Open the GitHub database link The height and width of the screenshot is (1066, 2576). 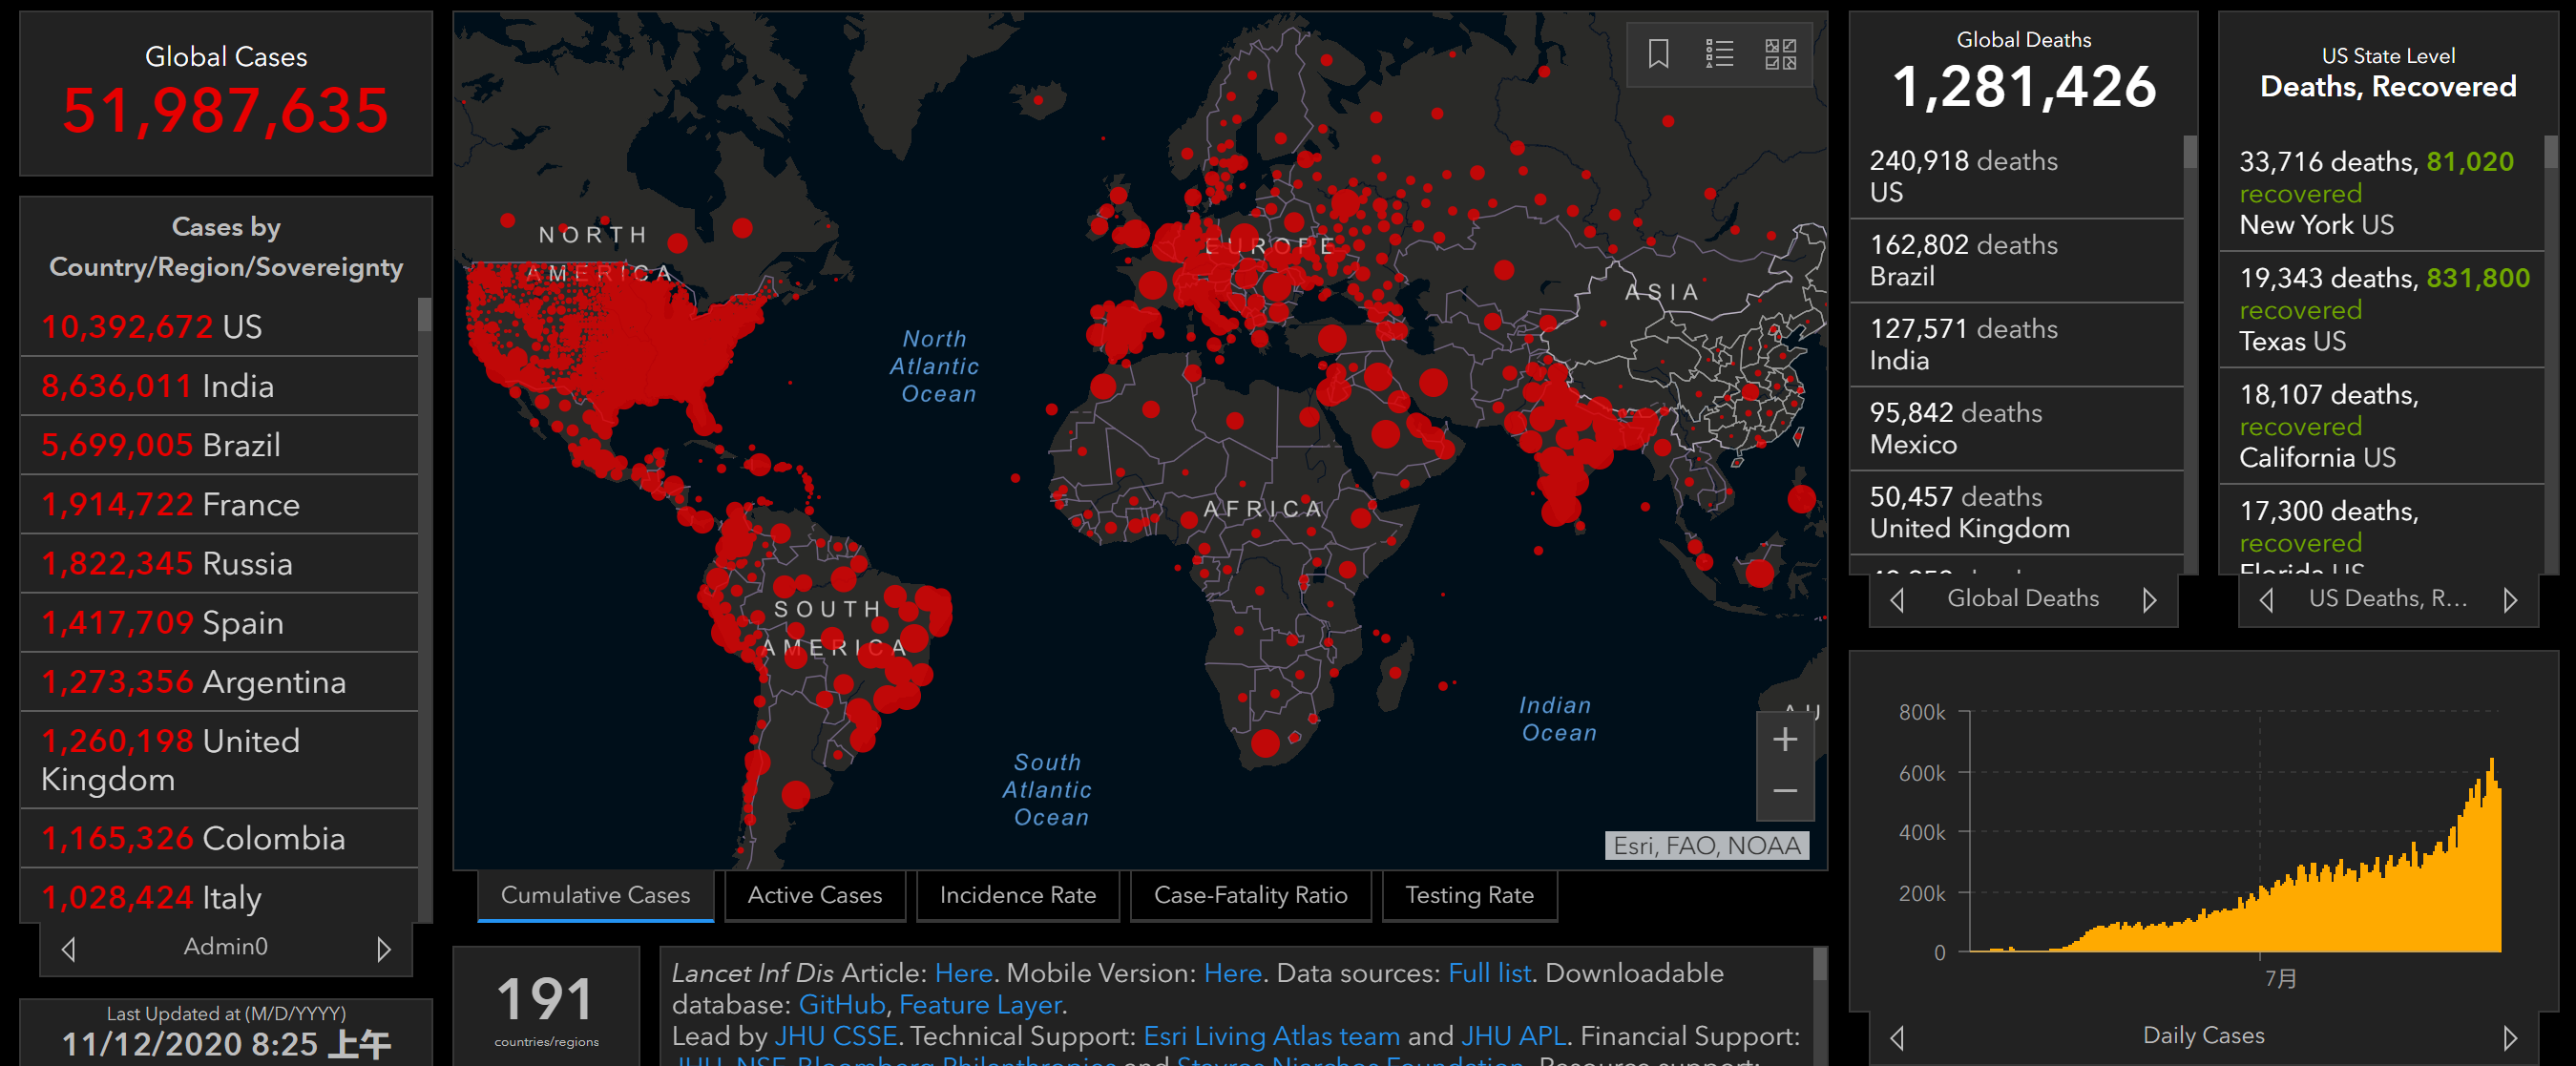(x=841, y=1004)
